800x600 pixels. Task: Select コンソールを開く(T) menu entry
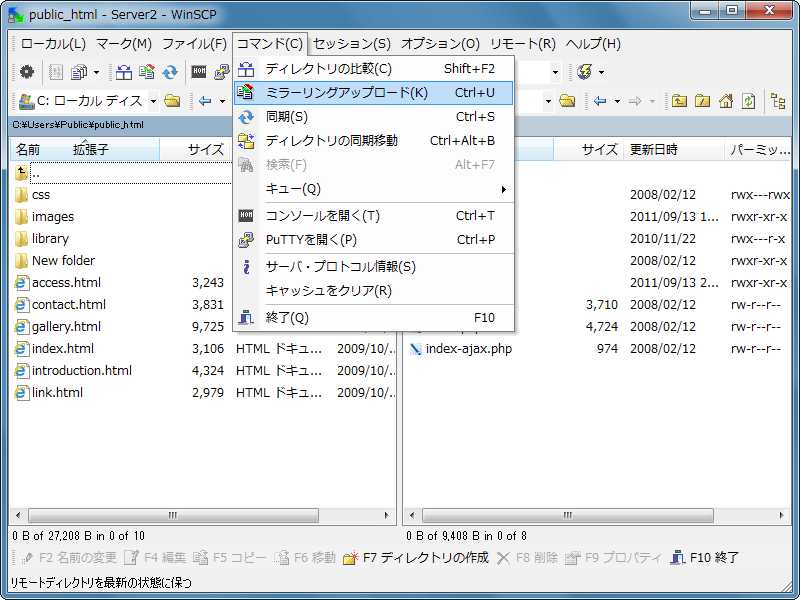pyautogui.click(x=373, y=215)
